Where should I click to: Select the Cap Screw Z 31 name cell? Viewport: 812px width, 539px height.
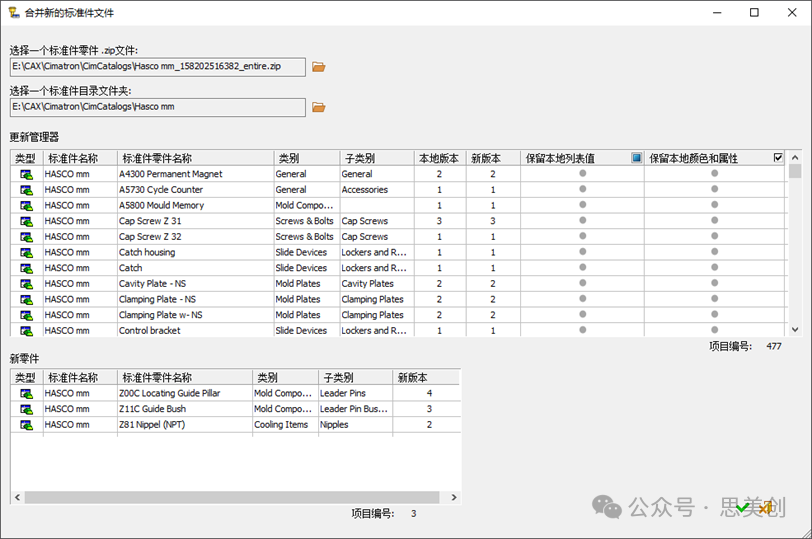(x=196, y=221)
